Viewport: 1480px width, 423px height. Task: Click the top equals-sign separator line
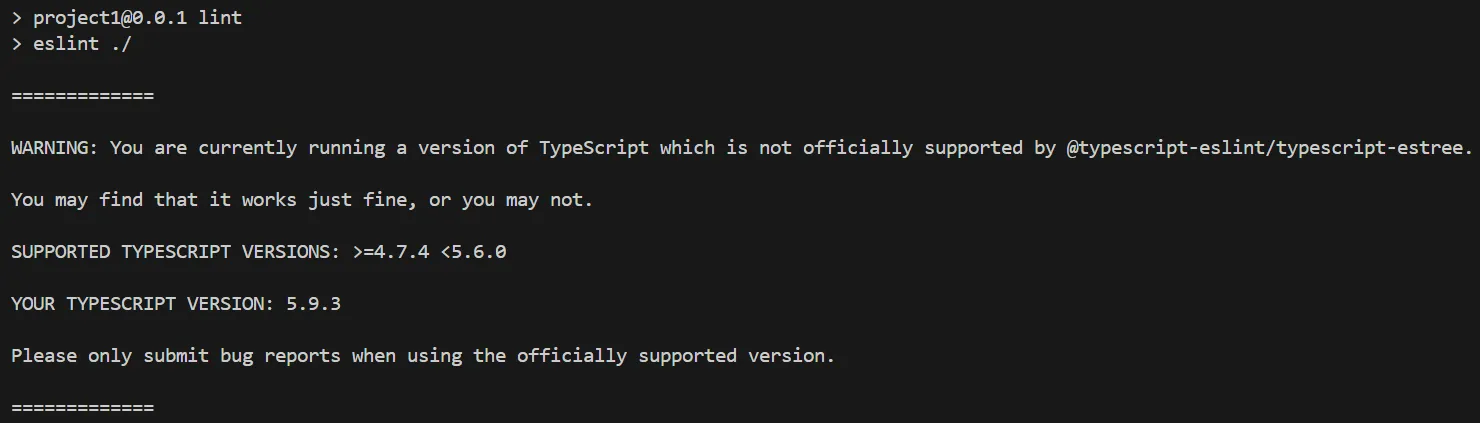click(82, 96)
